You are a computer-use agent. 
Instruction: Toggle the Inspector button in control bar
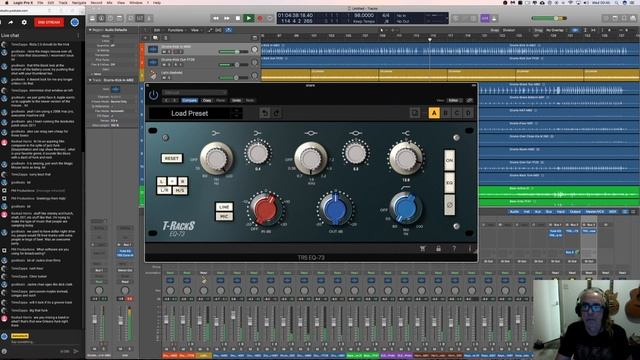pyautogui.click(x=102, y=18)
